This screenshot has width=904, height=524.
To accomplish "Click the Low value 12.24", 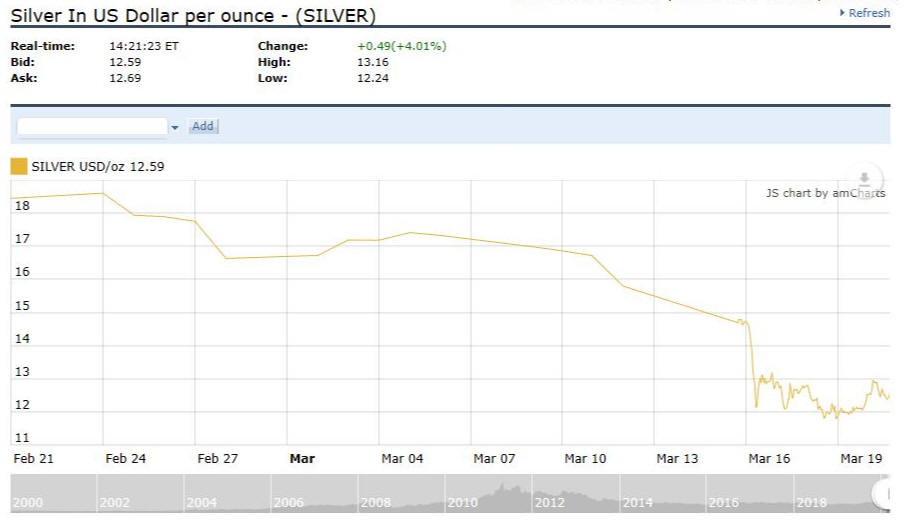I will point(373,78).
